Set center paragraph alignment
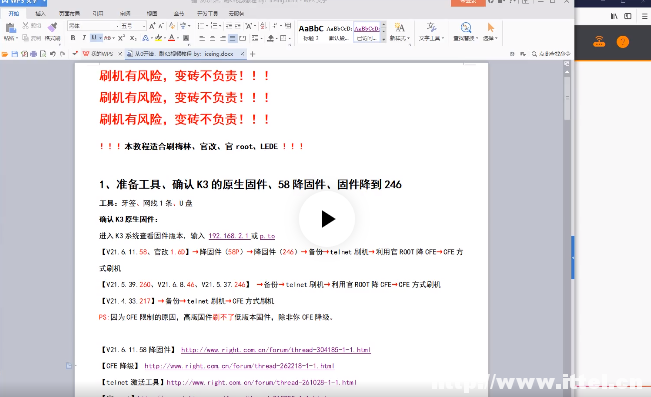The width and height of the screenshot is (651, 397). point(212,38)
